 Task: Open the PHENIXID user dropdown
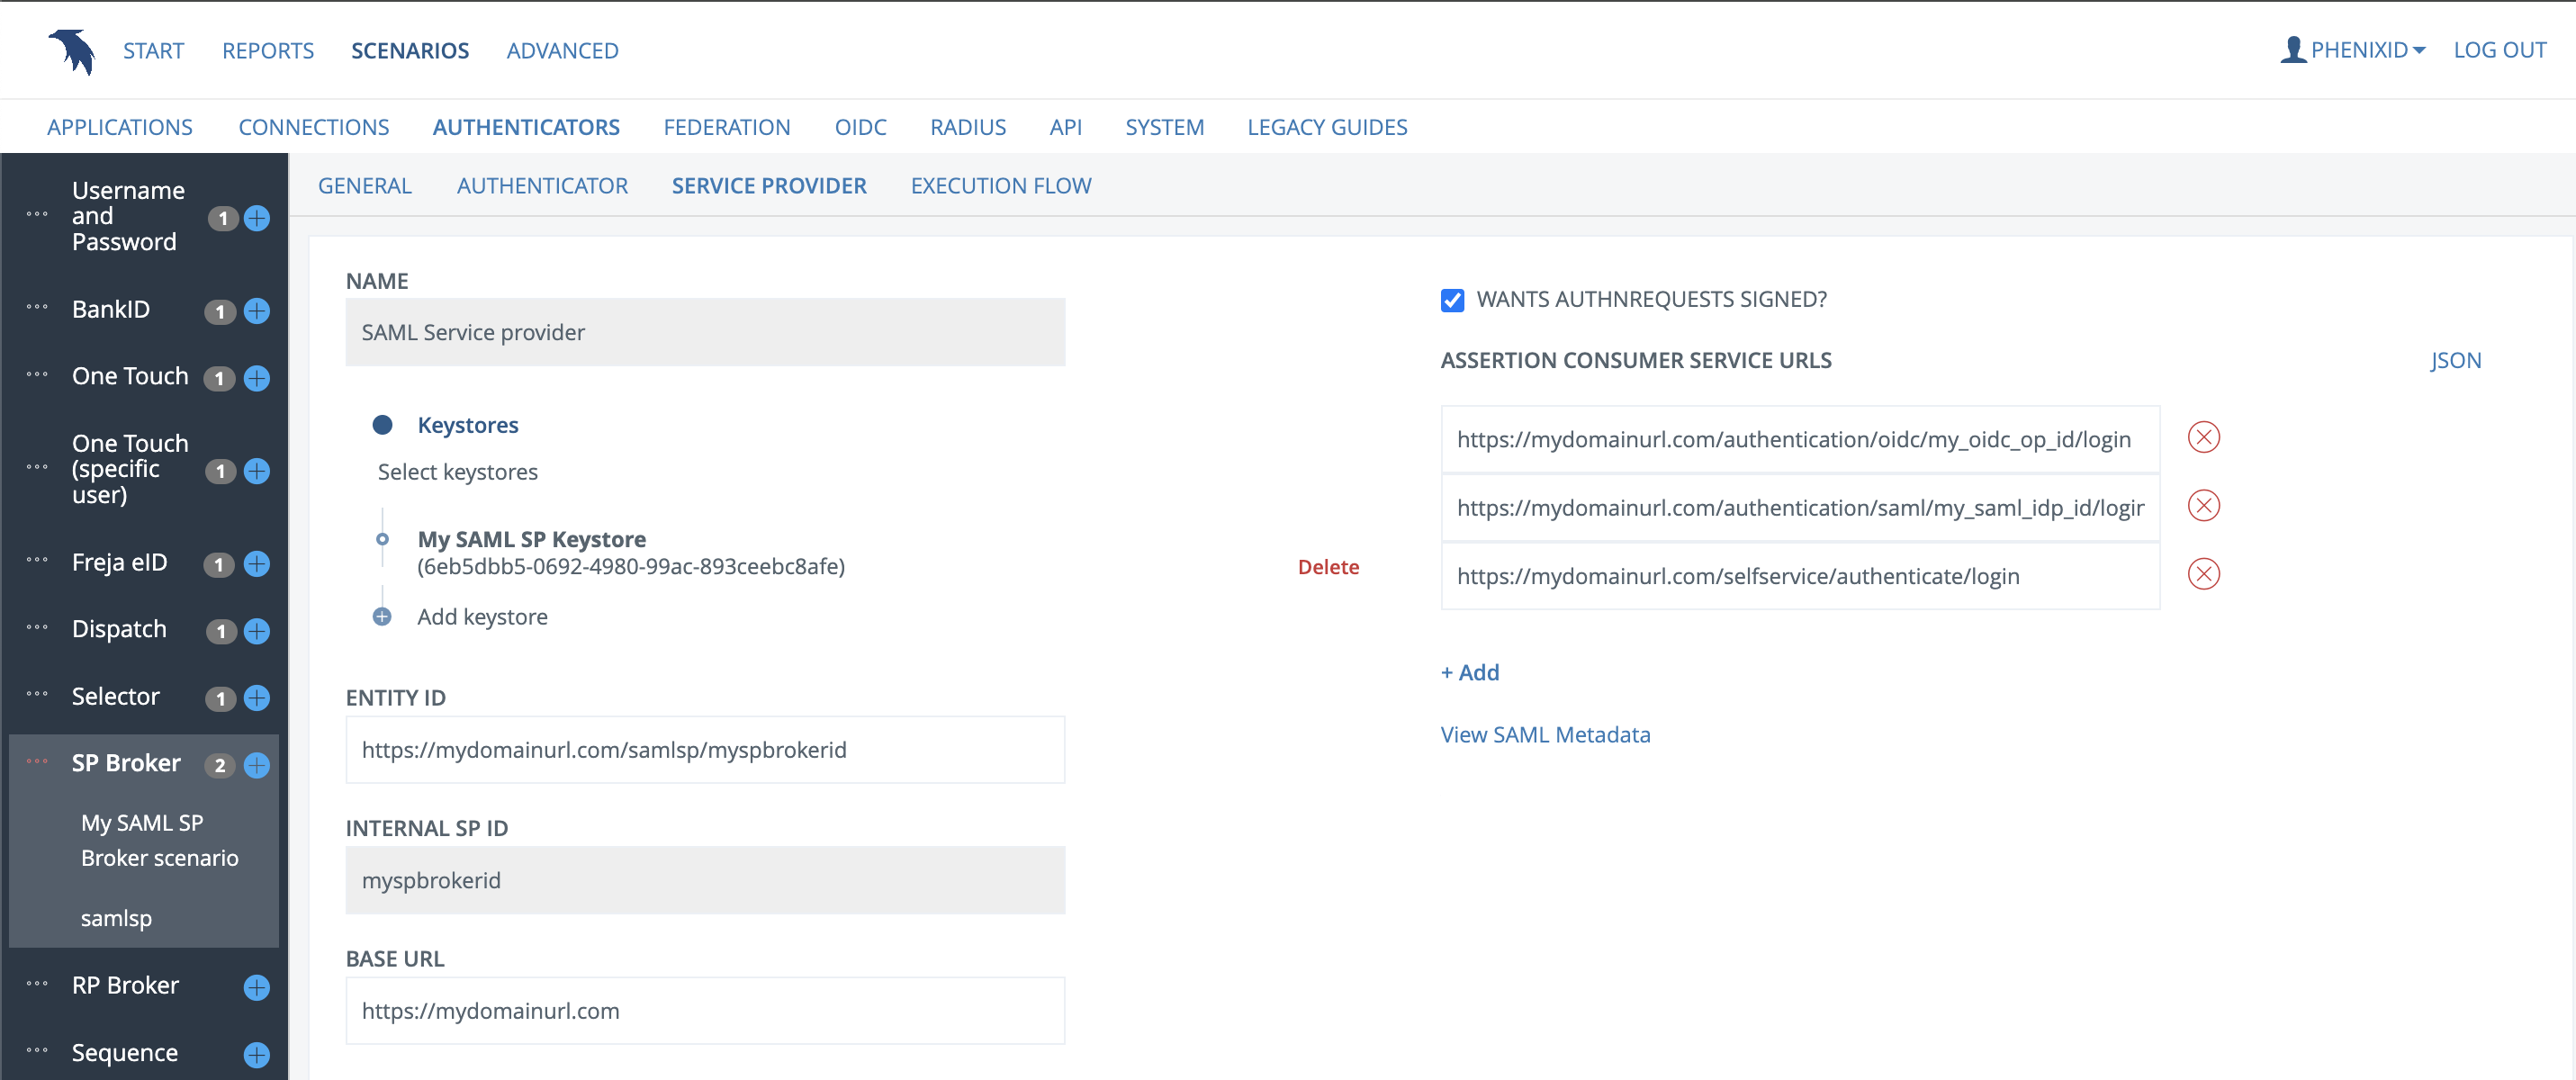click(x=2367, y=50)
